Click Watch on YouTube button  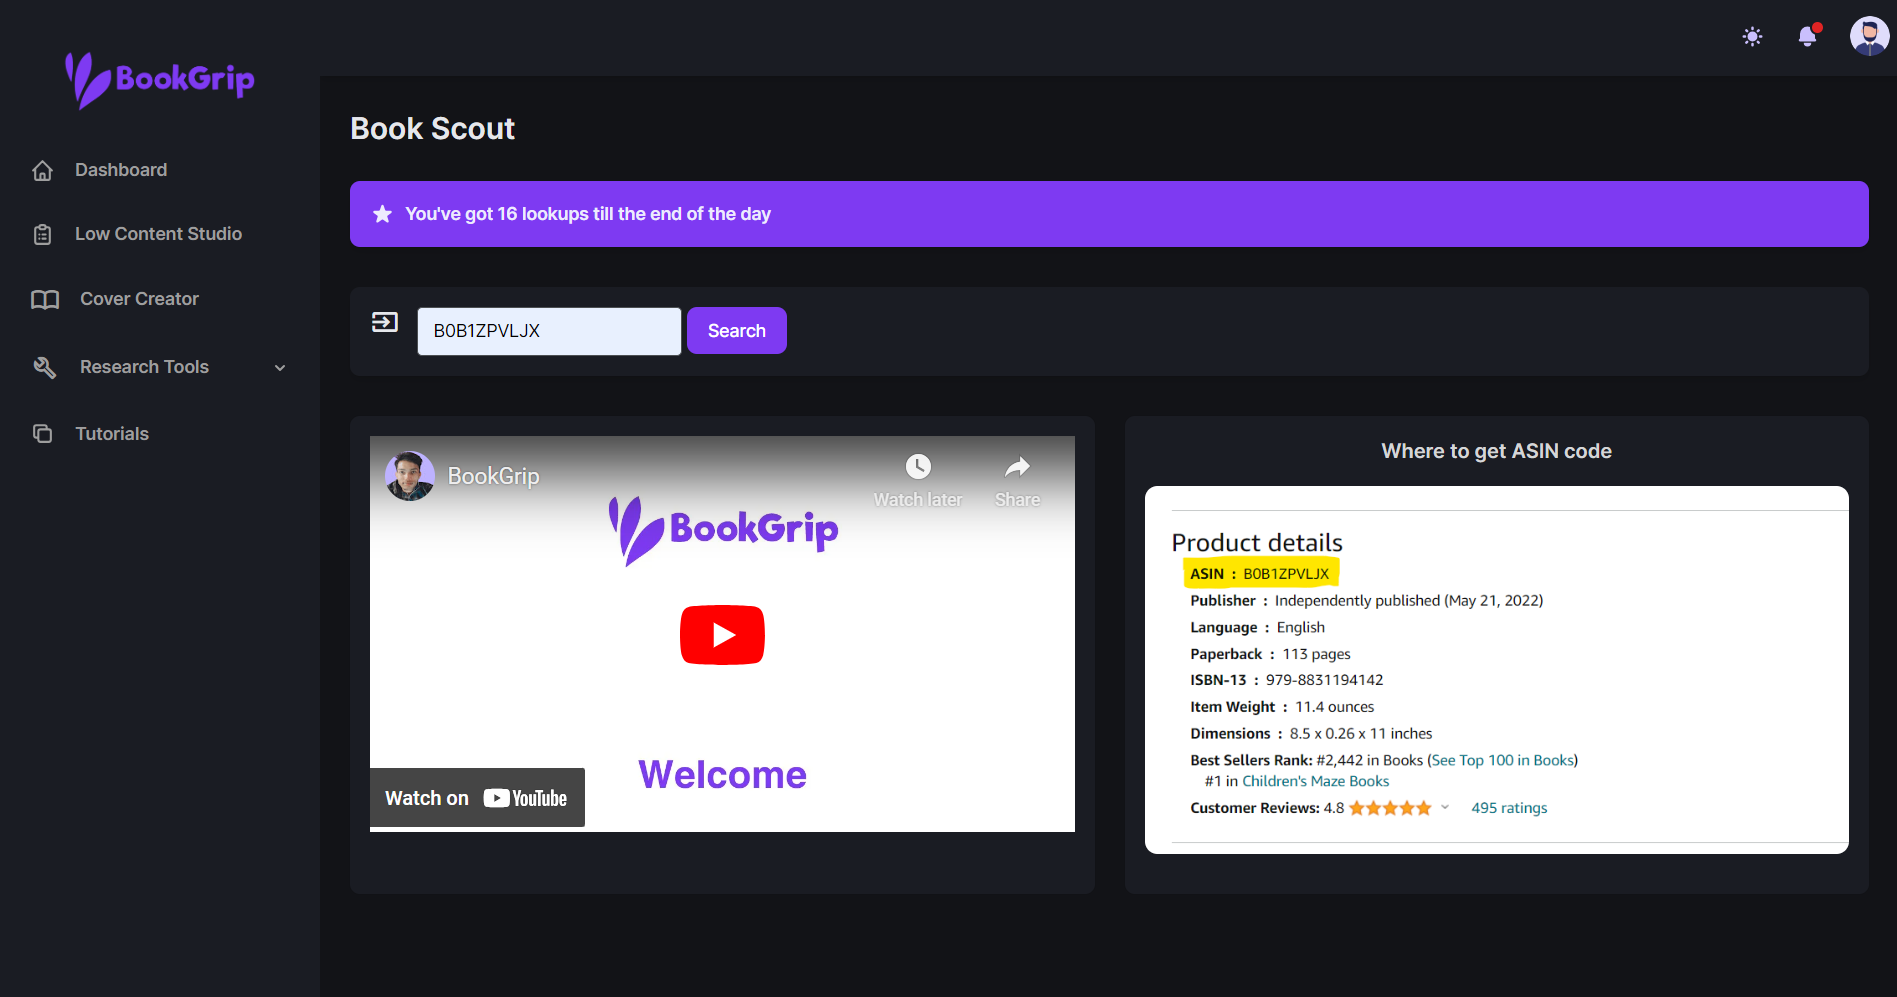click(477, 798)
